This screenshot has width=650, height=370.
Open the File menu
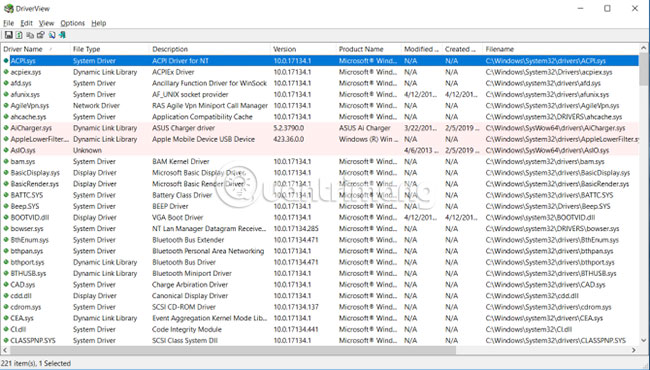pos(8,23)
